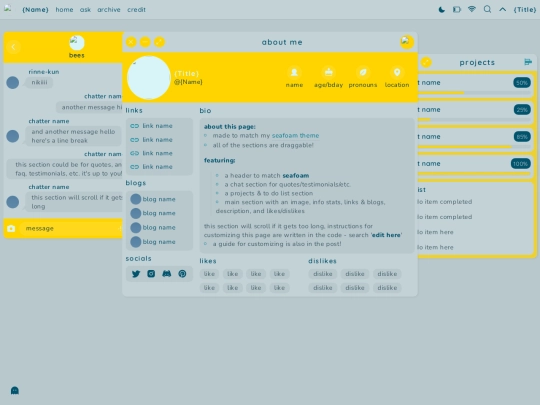Click the ghost icon at bottom left
Image resolution: width=540 pixels, height=405 pixels.
coord(14,390)
